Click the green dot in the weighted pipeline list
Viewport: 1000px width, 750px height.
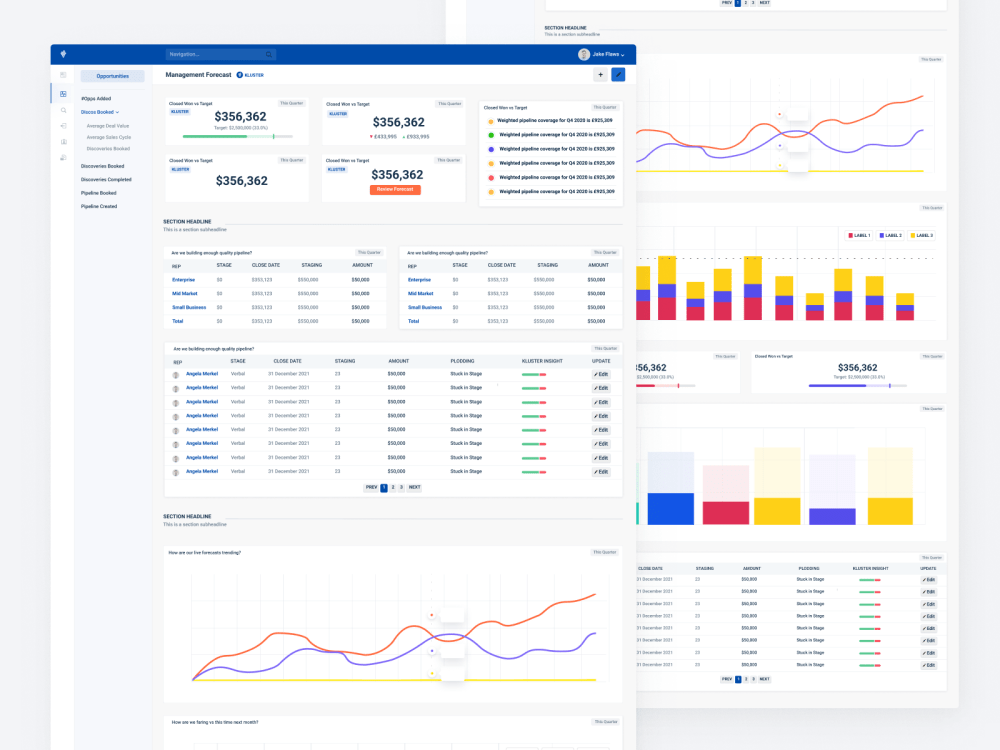click(x=491, y=135)
